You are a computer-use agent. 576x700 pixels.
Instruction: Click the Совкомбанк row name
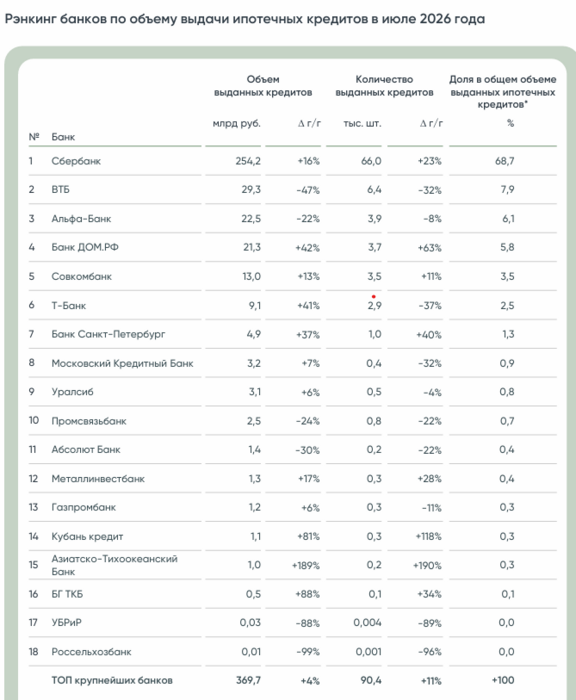81,276
